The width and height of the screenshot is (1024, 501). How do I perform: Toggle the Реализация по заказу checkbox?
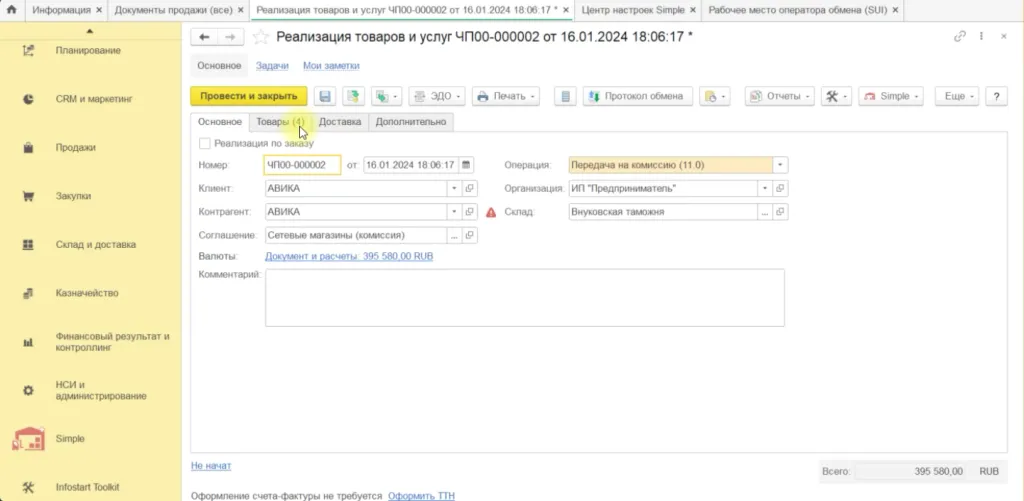tap(204, 143)
